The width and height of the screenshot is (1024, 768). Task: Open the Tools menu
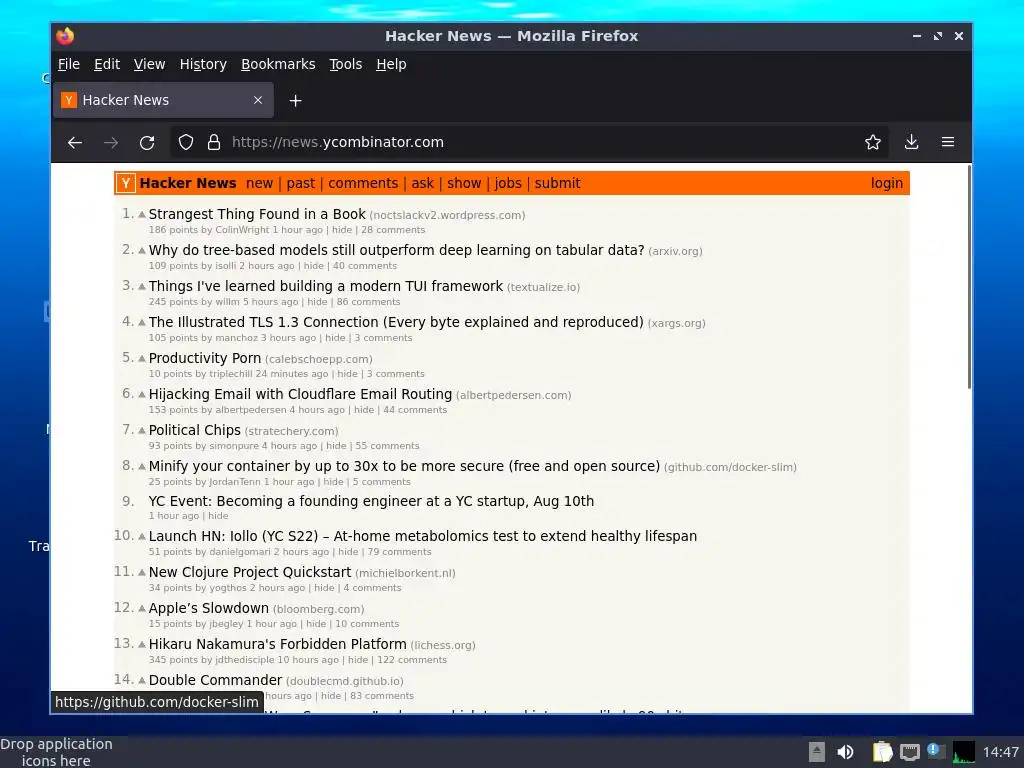[345, 64]
